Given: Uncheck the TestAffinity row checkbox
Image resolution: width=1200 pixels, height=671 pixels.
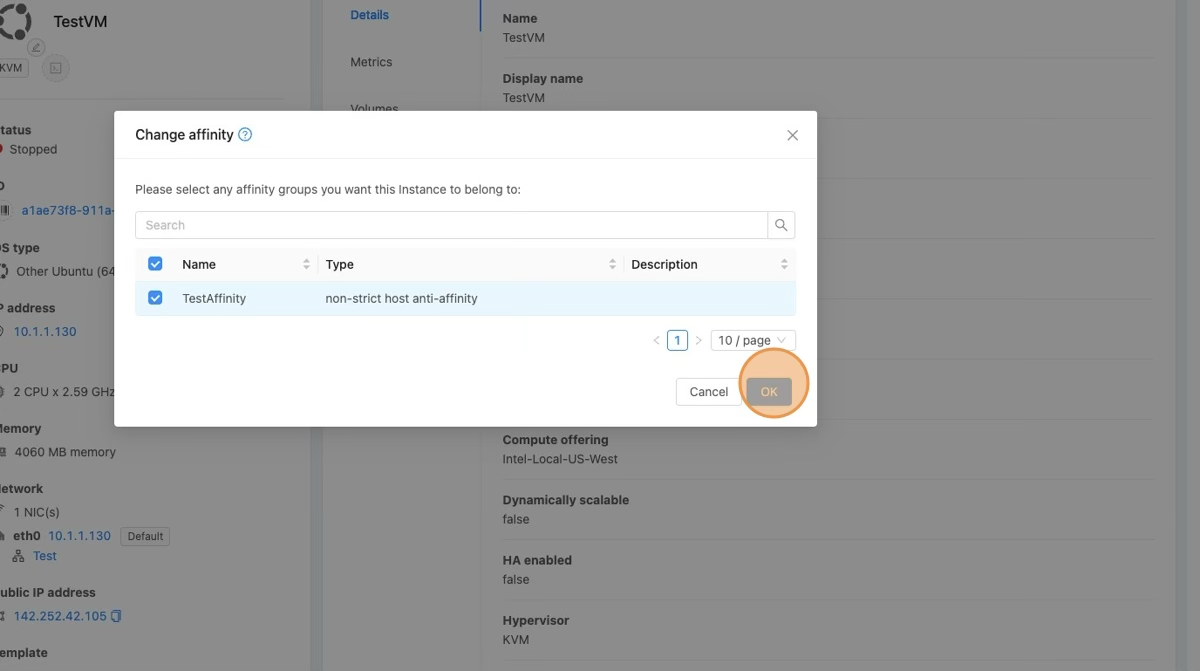Looking at the screenshot, I should [x=155, y=298].
